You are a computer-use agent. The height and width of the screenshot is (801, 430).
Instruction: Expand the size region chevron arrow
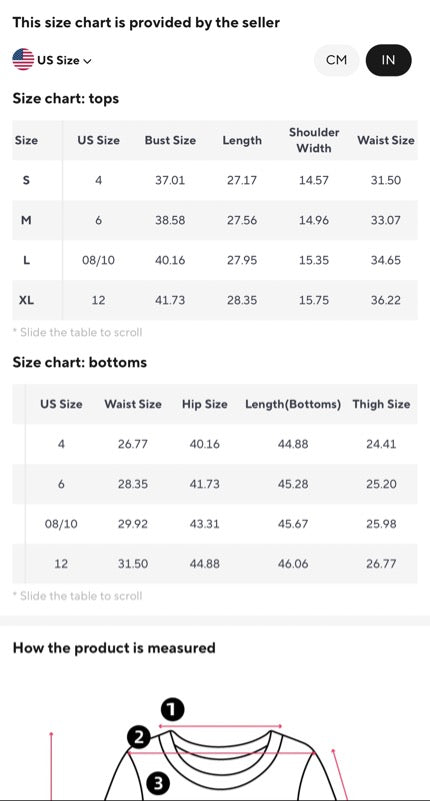pos(87,61)
